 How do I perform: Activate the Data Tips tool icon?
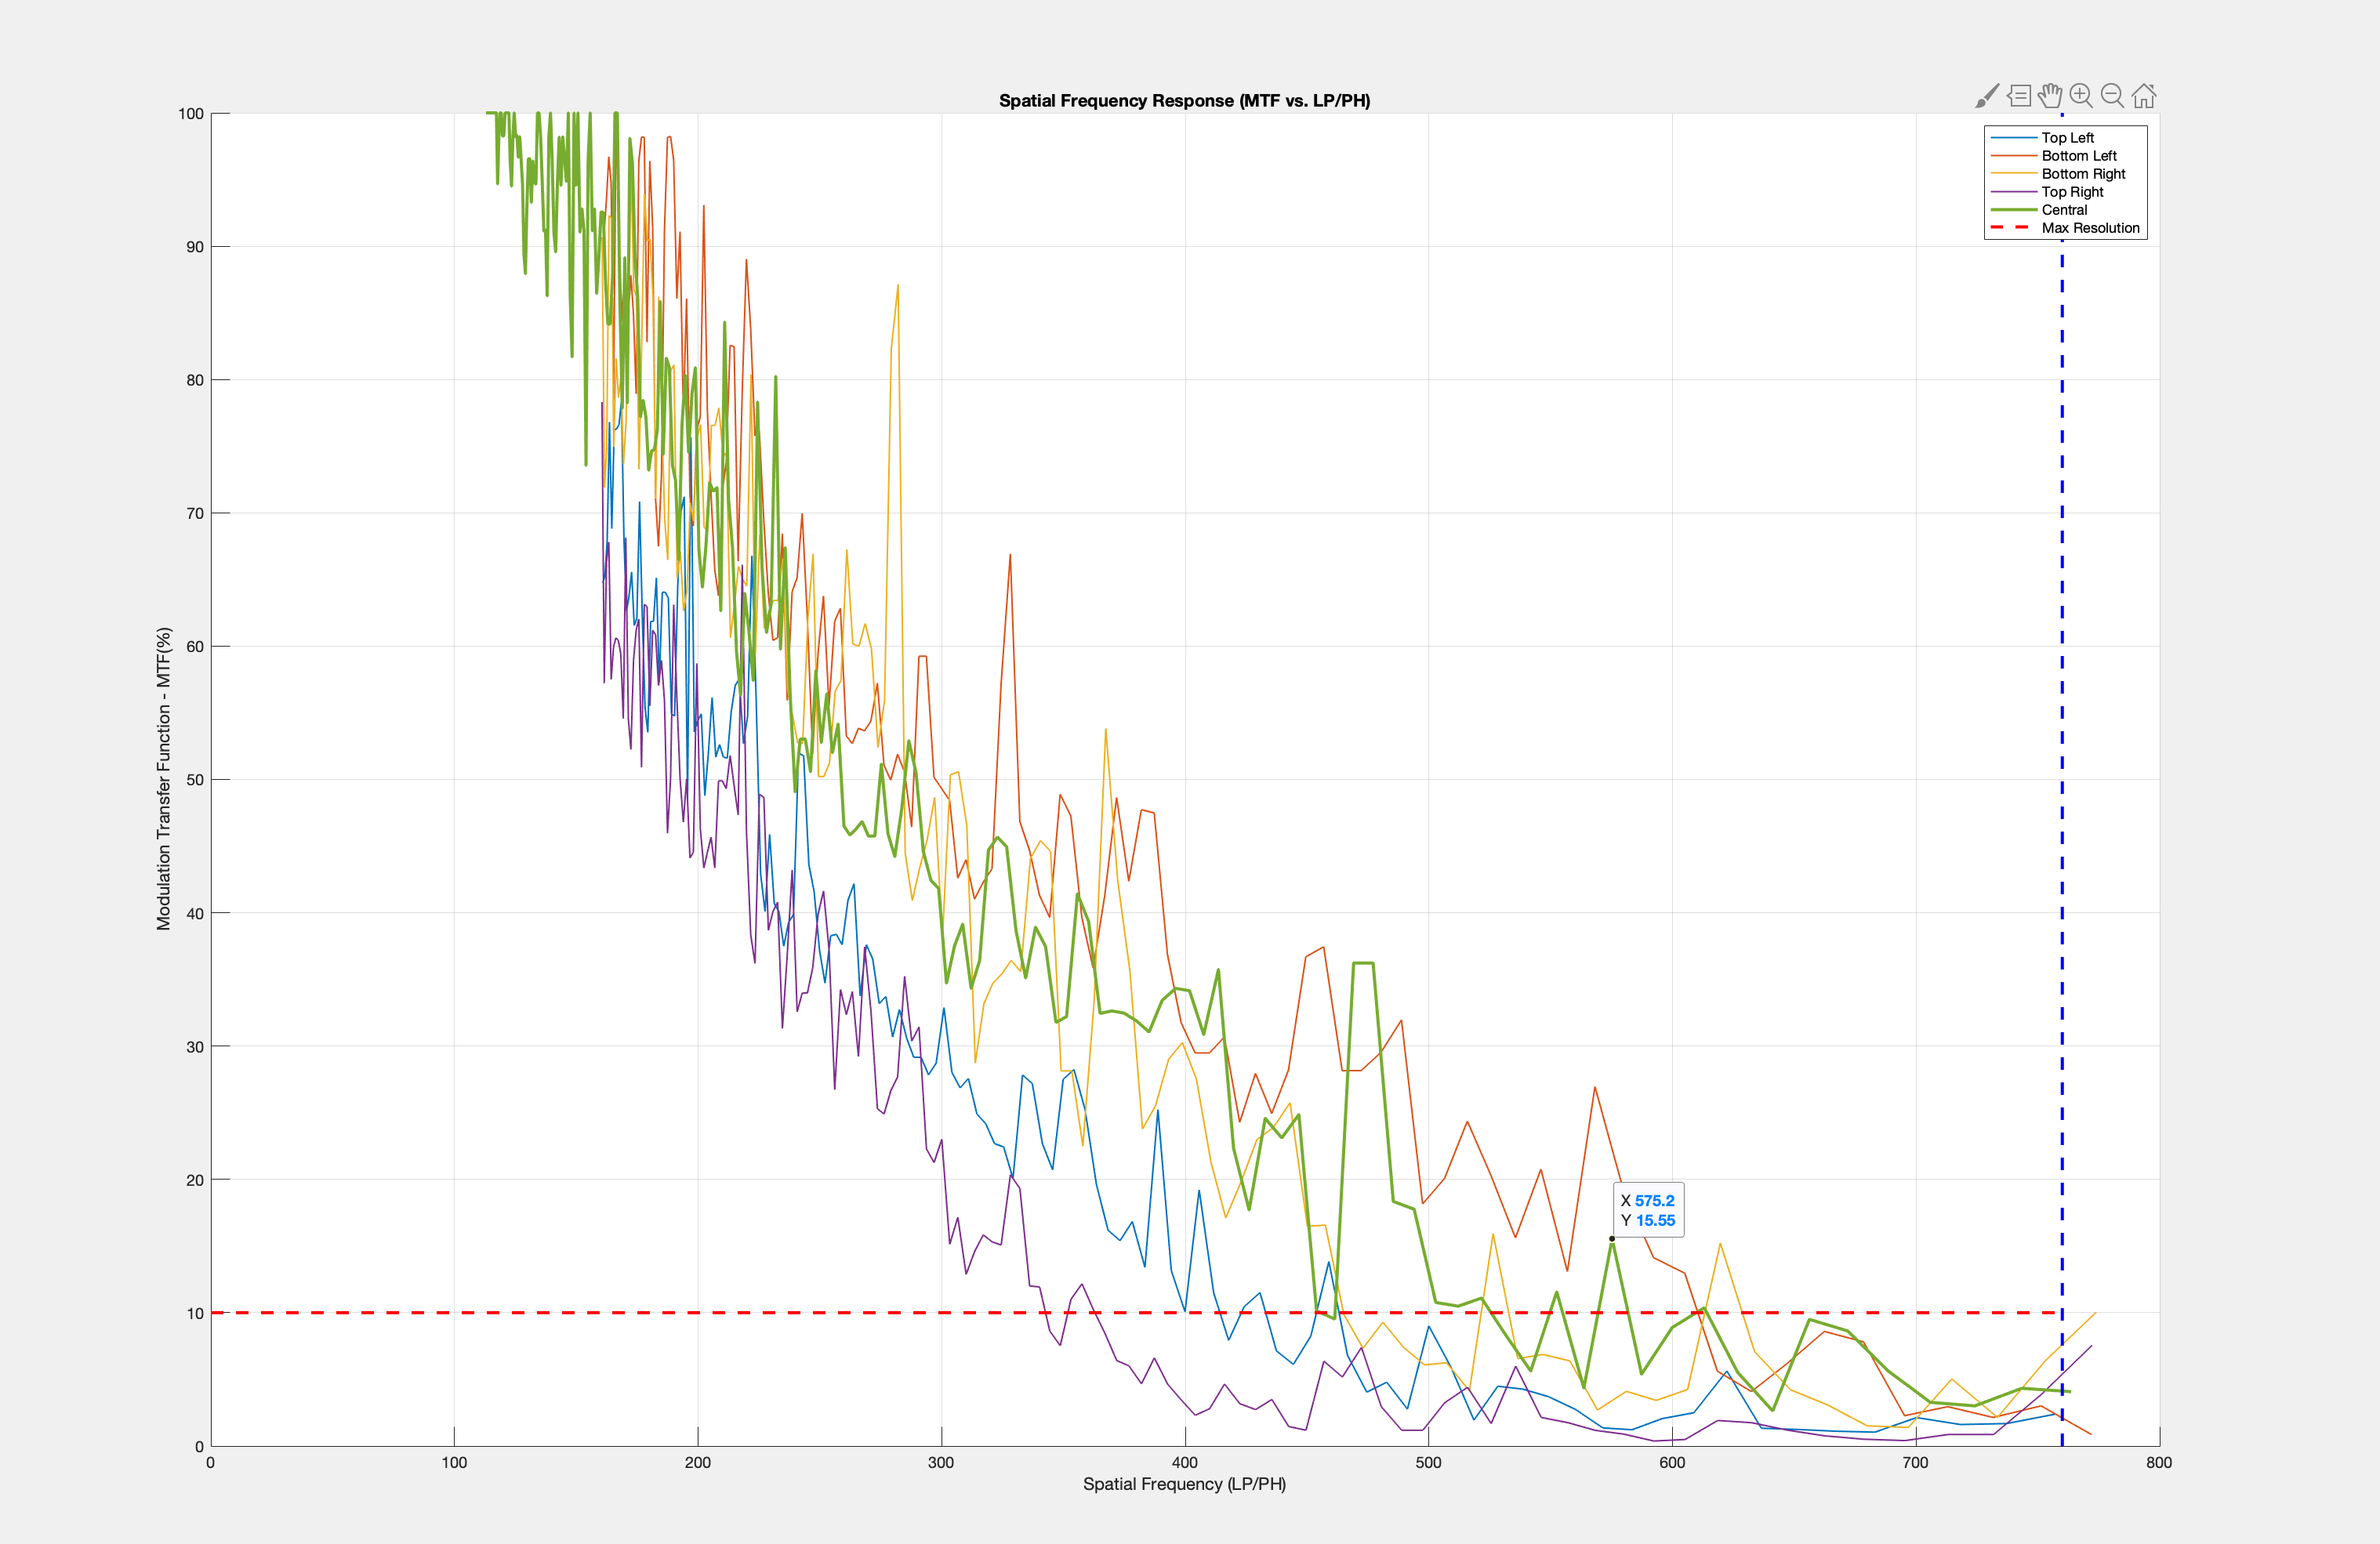pos(2019,96)
